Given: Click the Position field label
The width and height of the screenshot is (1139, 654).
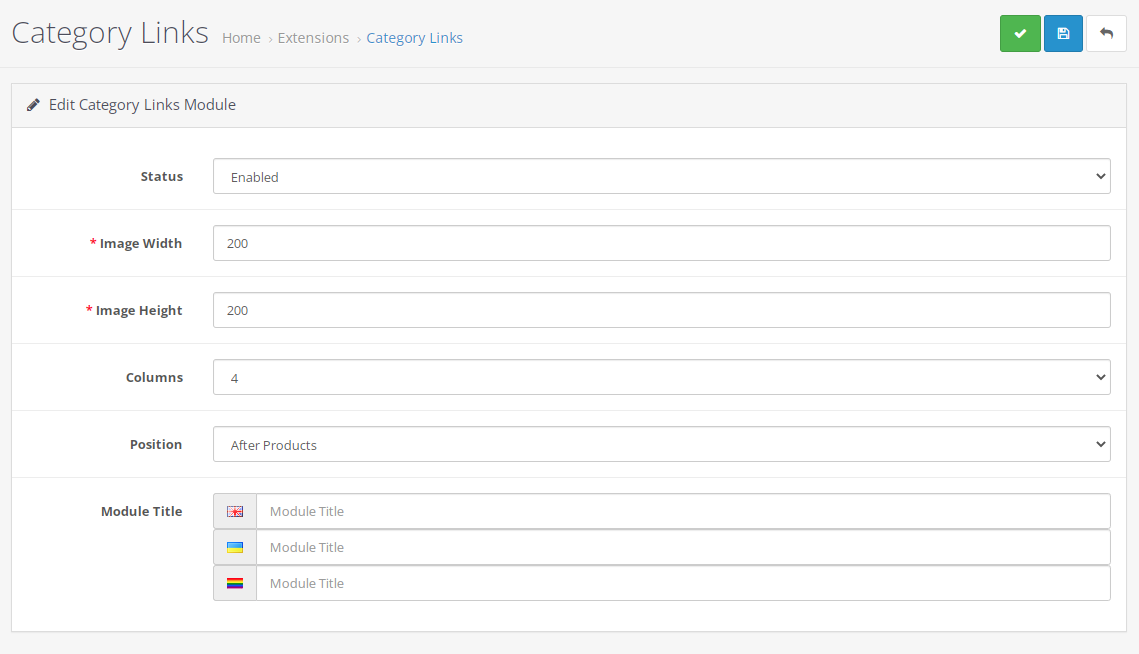Looking at the screenshot, I should tap(156, 444).
